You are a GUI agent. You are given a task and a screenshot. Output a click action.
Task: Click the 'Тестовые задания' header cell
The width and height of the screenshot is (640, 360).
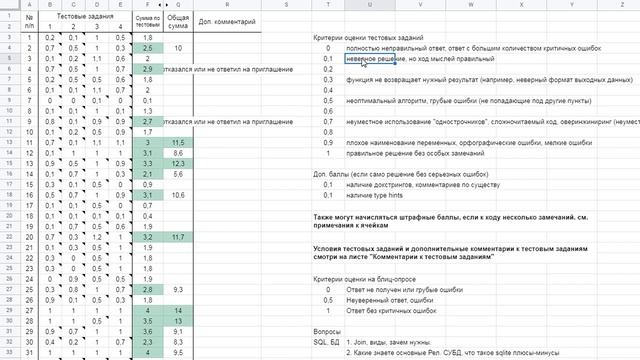click(x=85, y=16)
